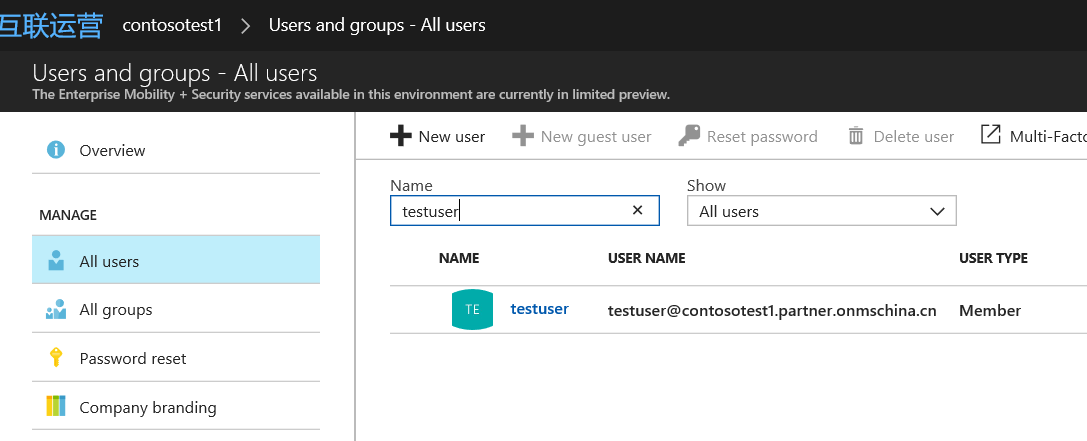
Task: Click the Company branding icon
Action: [56, 407]
